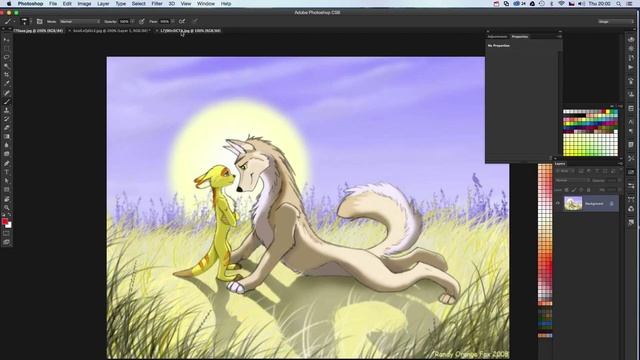This screenshot has height=360, width=640.
Task: Open the Photoshop application menu
Action: click(30, 4)
